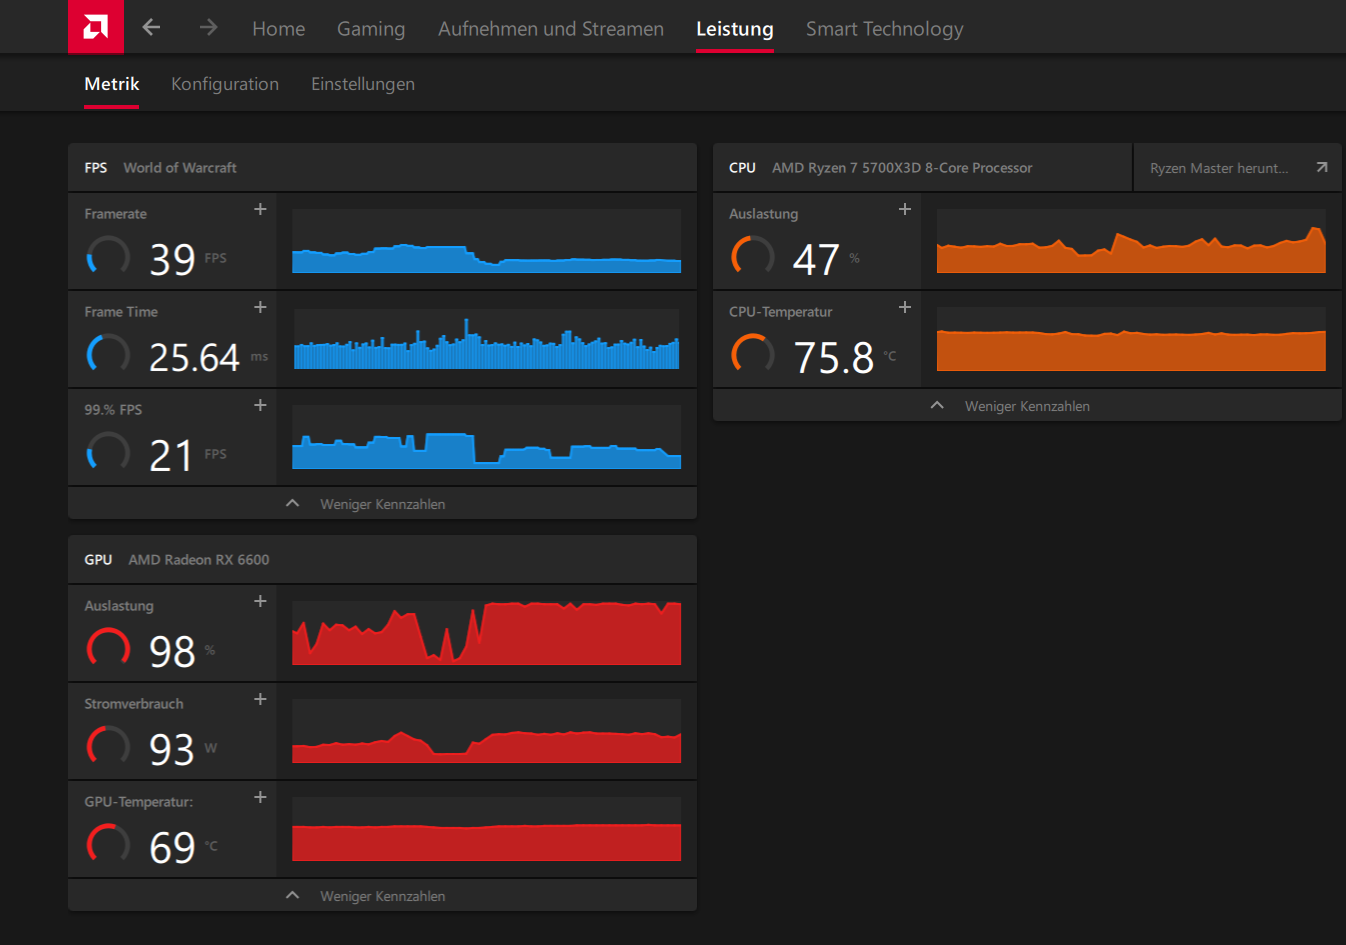Click the 25.64 ms frame time value
The height and width of the screenshot is (945, 1346).
195,358
